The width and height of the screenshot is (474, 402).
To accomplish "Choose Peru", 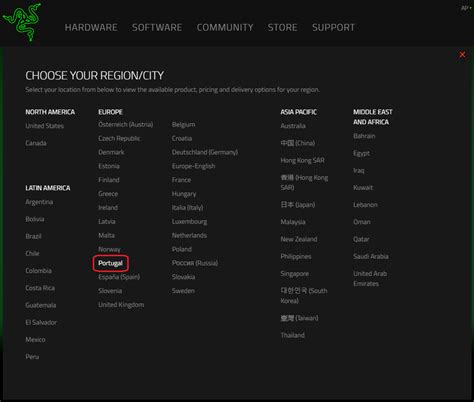I will click(32, 357).
